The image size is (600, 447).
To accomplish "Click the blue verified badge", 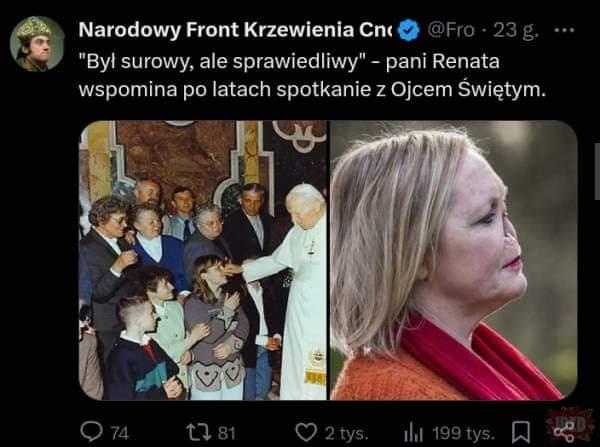I will pos(409,30).
